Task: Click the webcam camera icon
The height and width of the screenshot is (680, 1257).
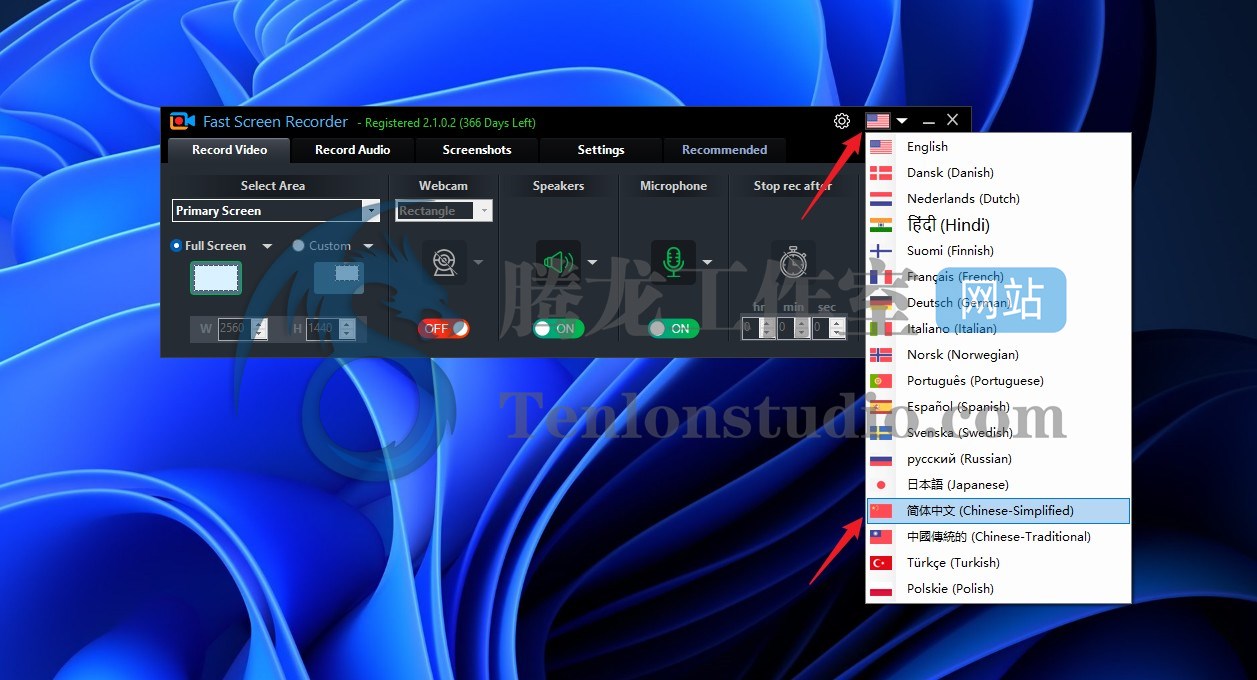Action: coord(444,261)
